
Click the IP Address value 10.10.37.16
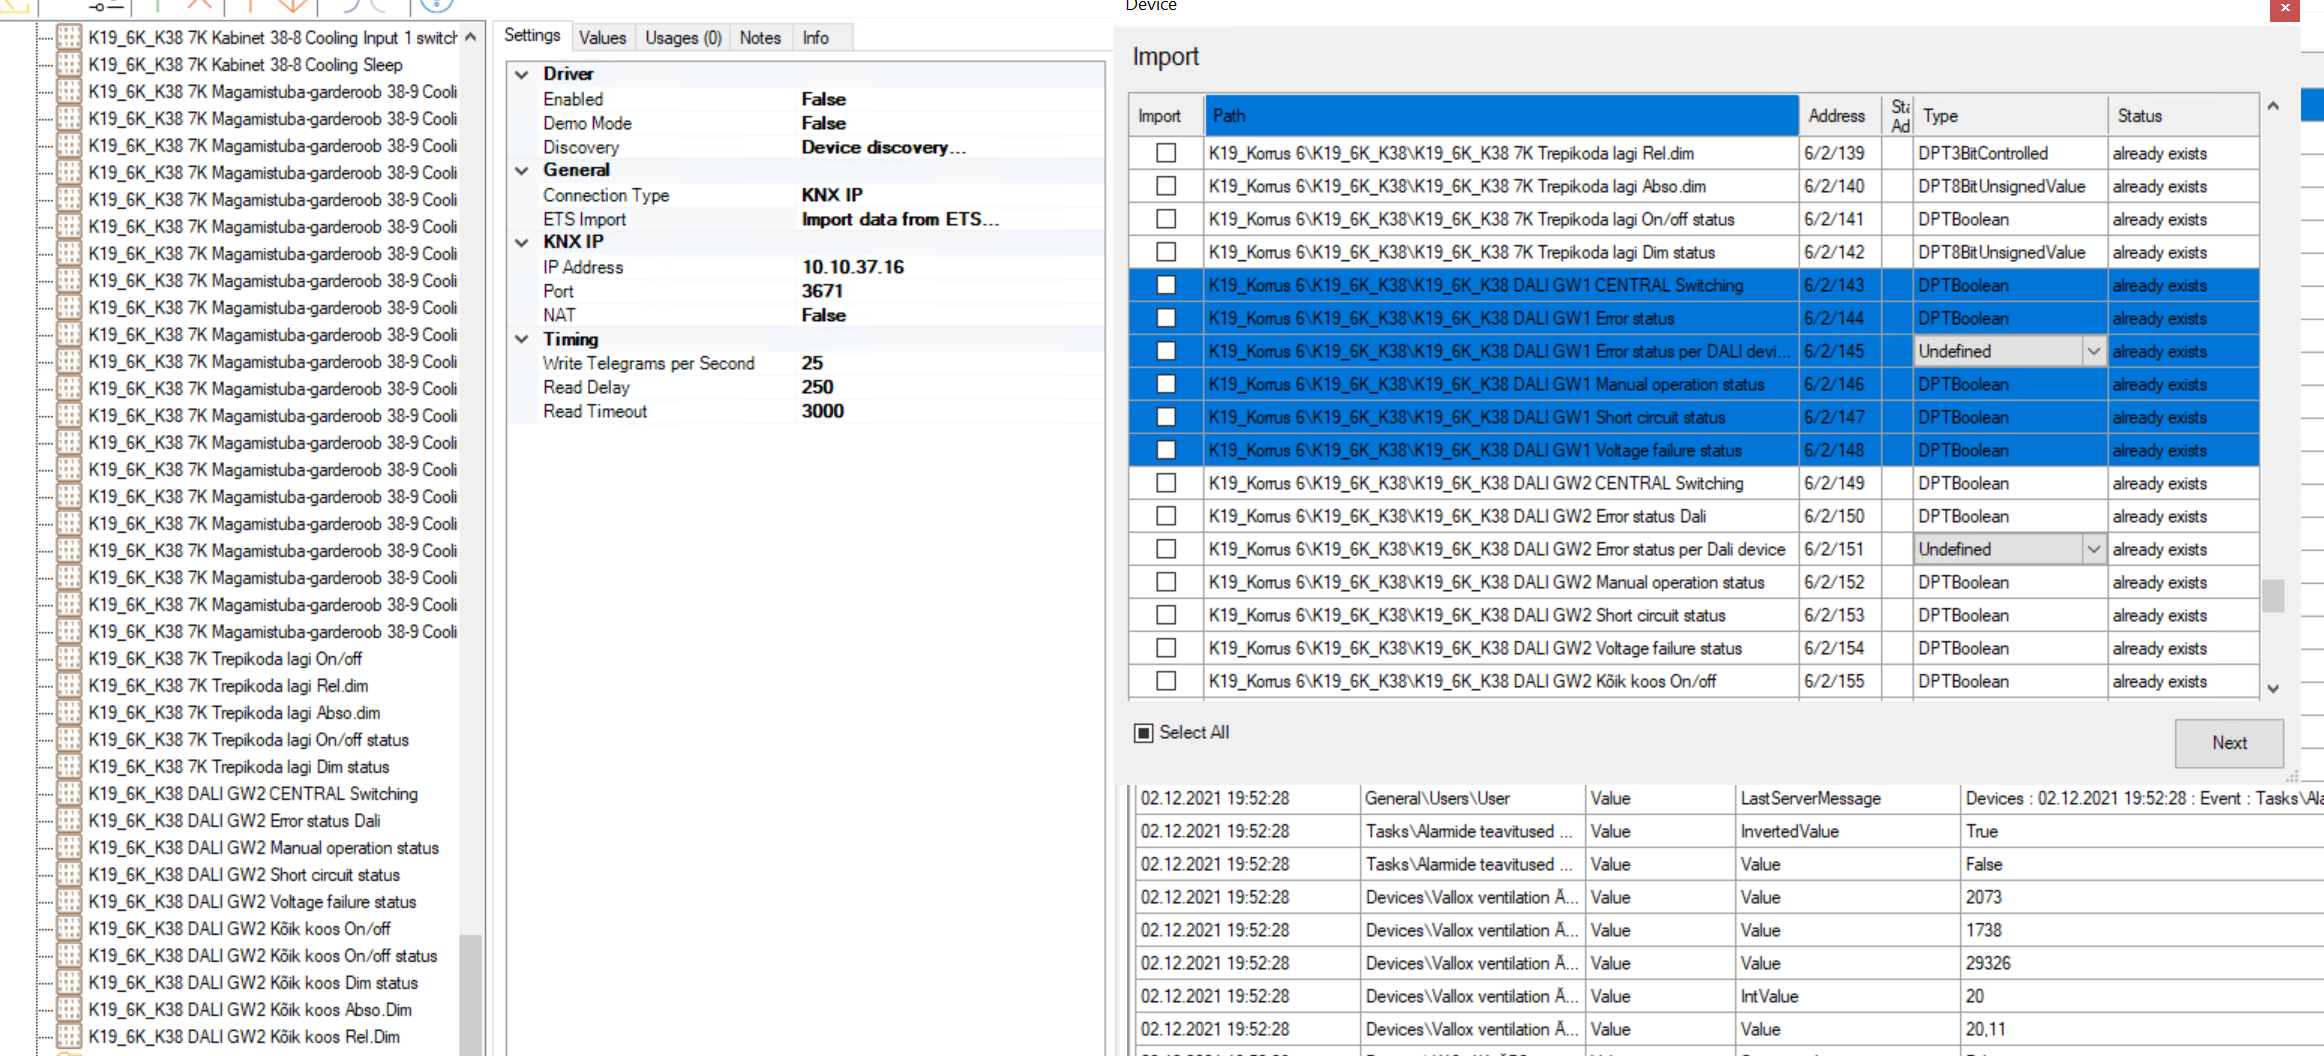[852, 267]
